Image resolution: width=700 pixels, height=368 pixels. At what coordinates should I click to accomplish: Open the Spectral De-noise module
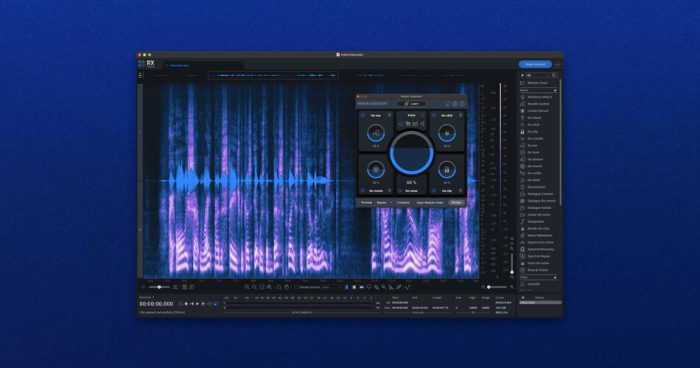click(x=540, y=243)
